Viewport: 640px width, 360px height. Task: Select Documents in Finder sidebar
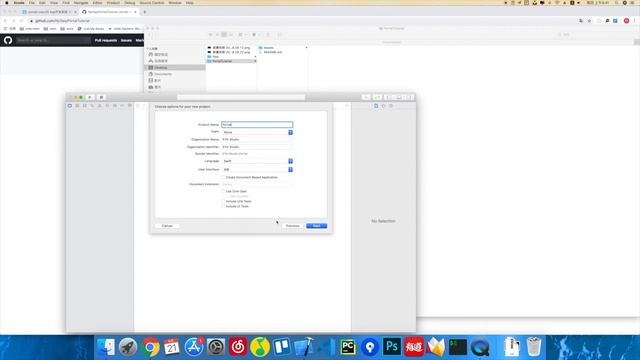pyautogui.click(x=176, y=74)
